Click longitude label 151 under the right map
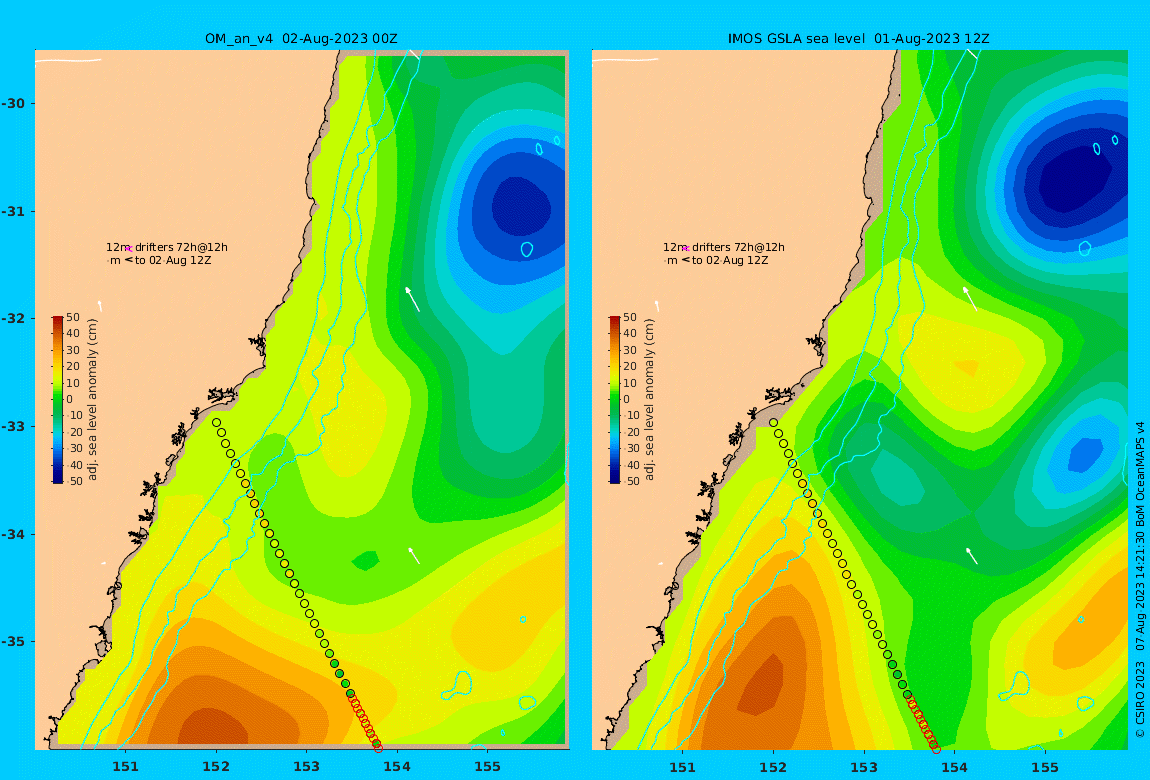The width and height of the screenshot is (1150, 780). point(683,767)
